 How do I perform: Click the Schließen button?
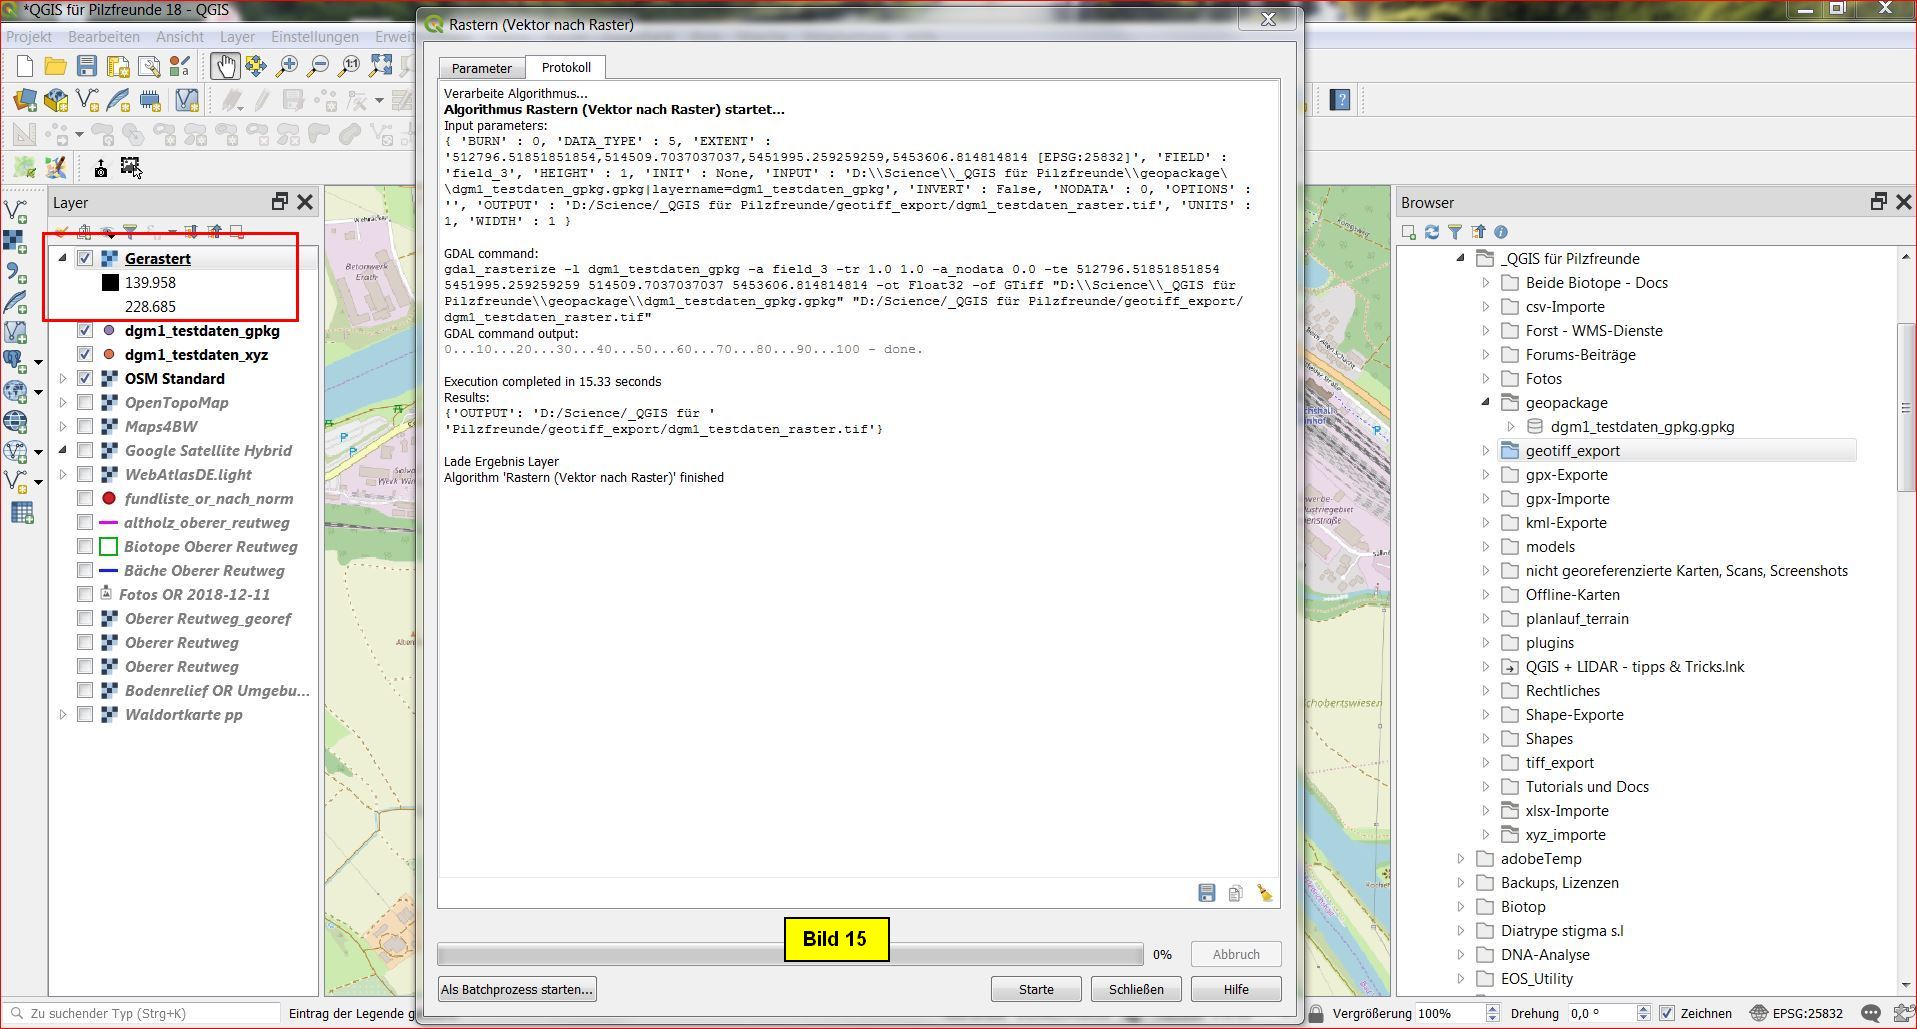click(1135, 989)
